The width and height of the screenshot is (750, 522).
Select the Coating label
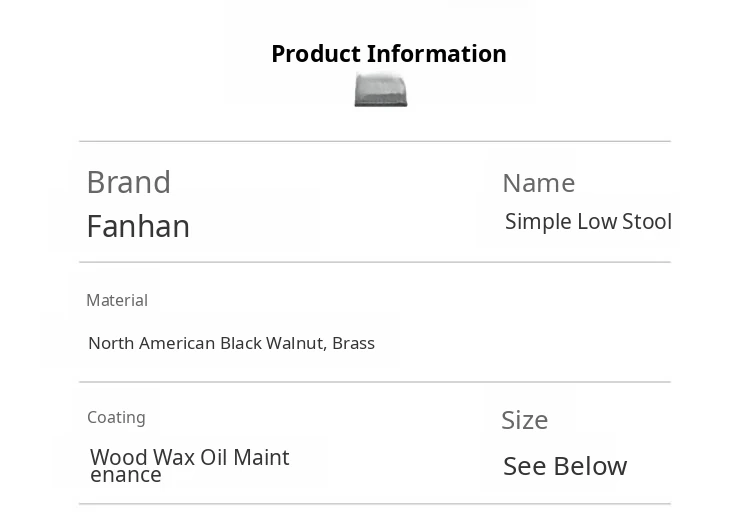tap(116, 417)
